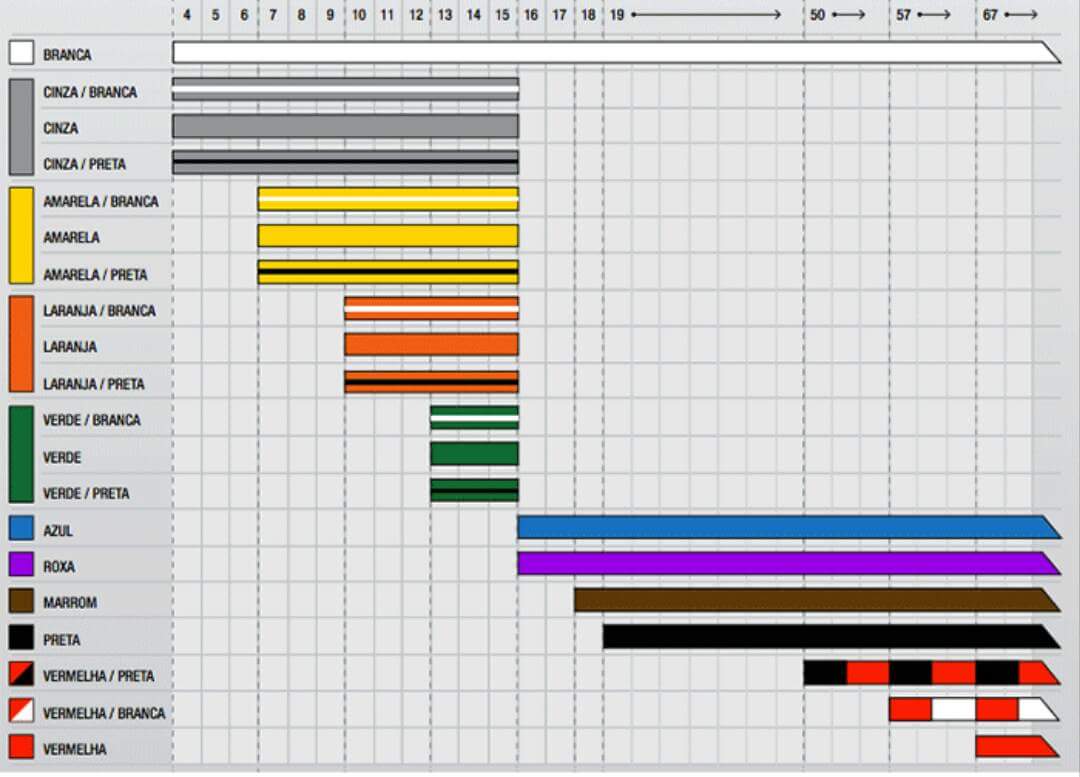Click the black square beside PRETA
Image resolution: width=1080 pixels, height=777 pixels.
coord(21,638)
